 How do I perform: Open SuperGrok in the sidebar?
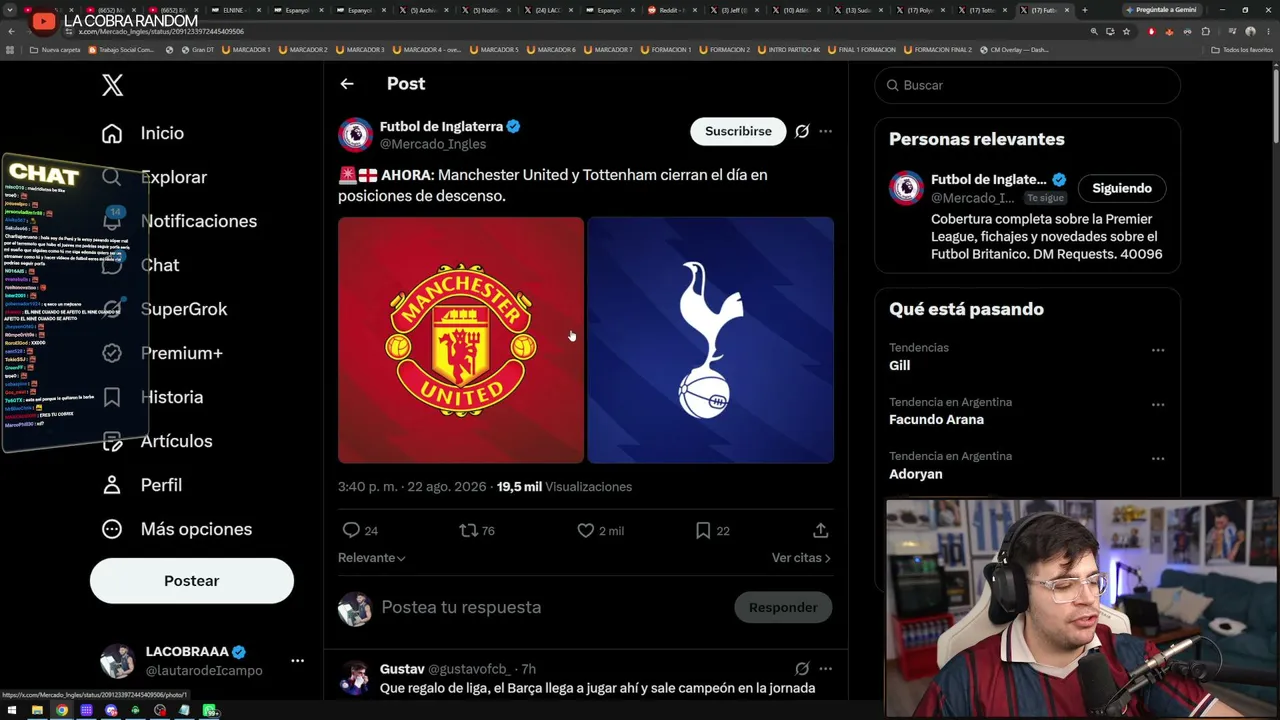coord(165,309)
